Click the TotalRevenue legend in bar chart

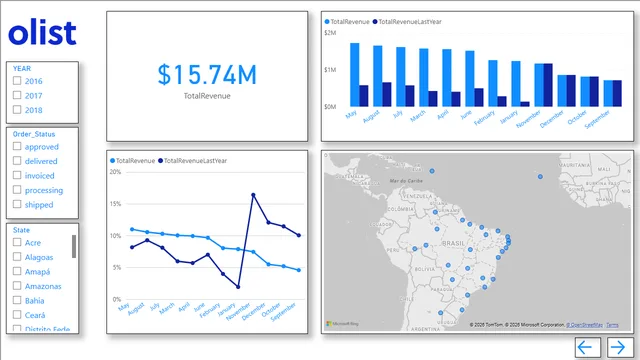pos(347,22)
